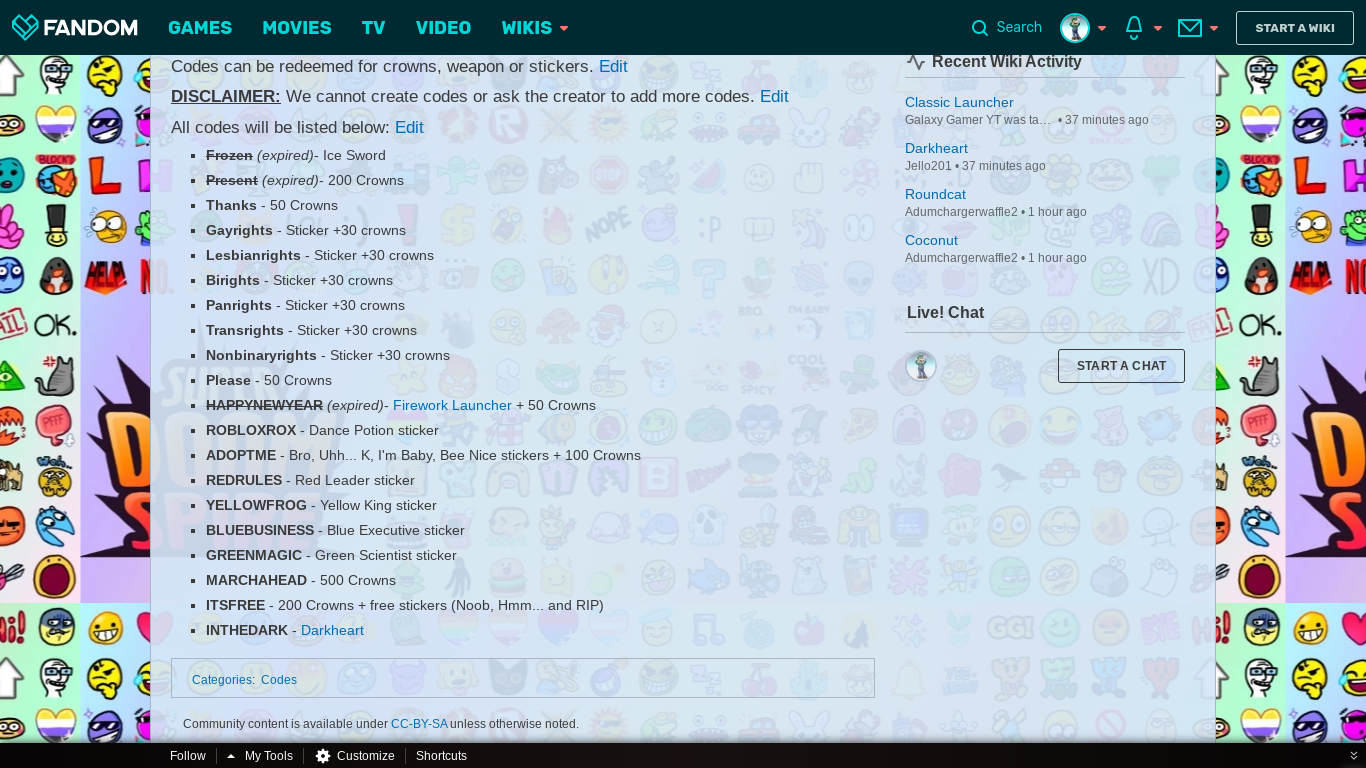Click Follow in the bottom toolbar
This screenshot has height=768, width=1366.
[x=187, y=756]
